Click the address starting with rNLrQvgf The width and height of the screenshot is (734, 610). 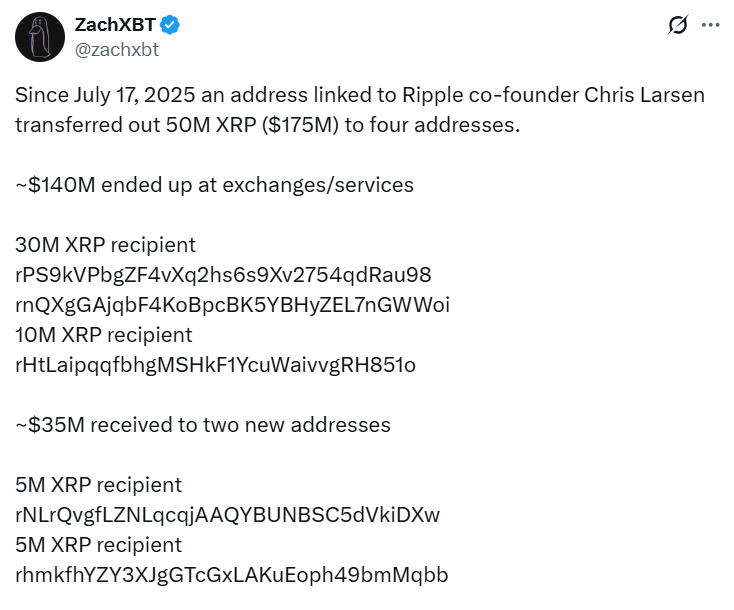coord(227,515)
